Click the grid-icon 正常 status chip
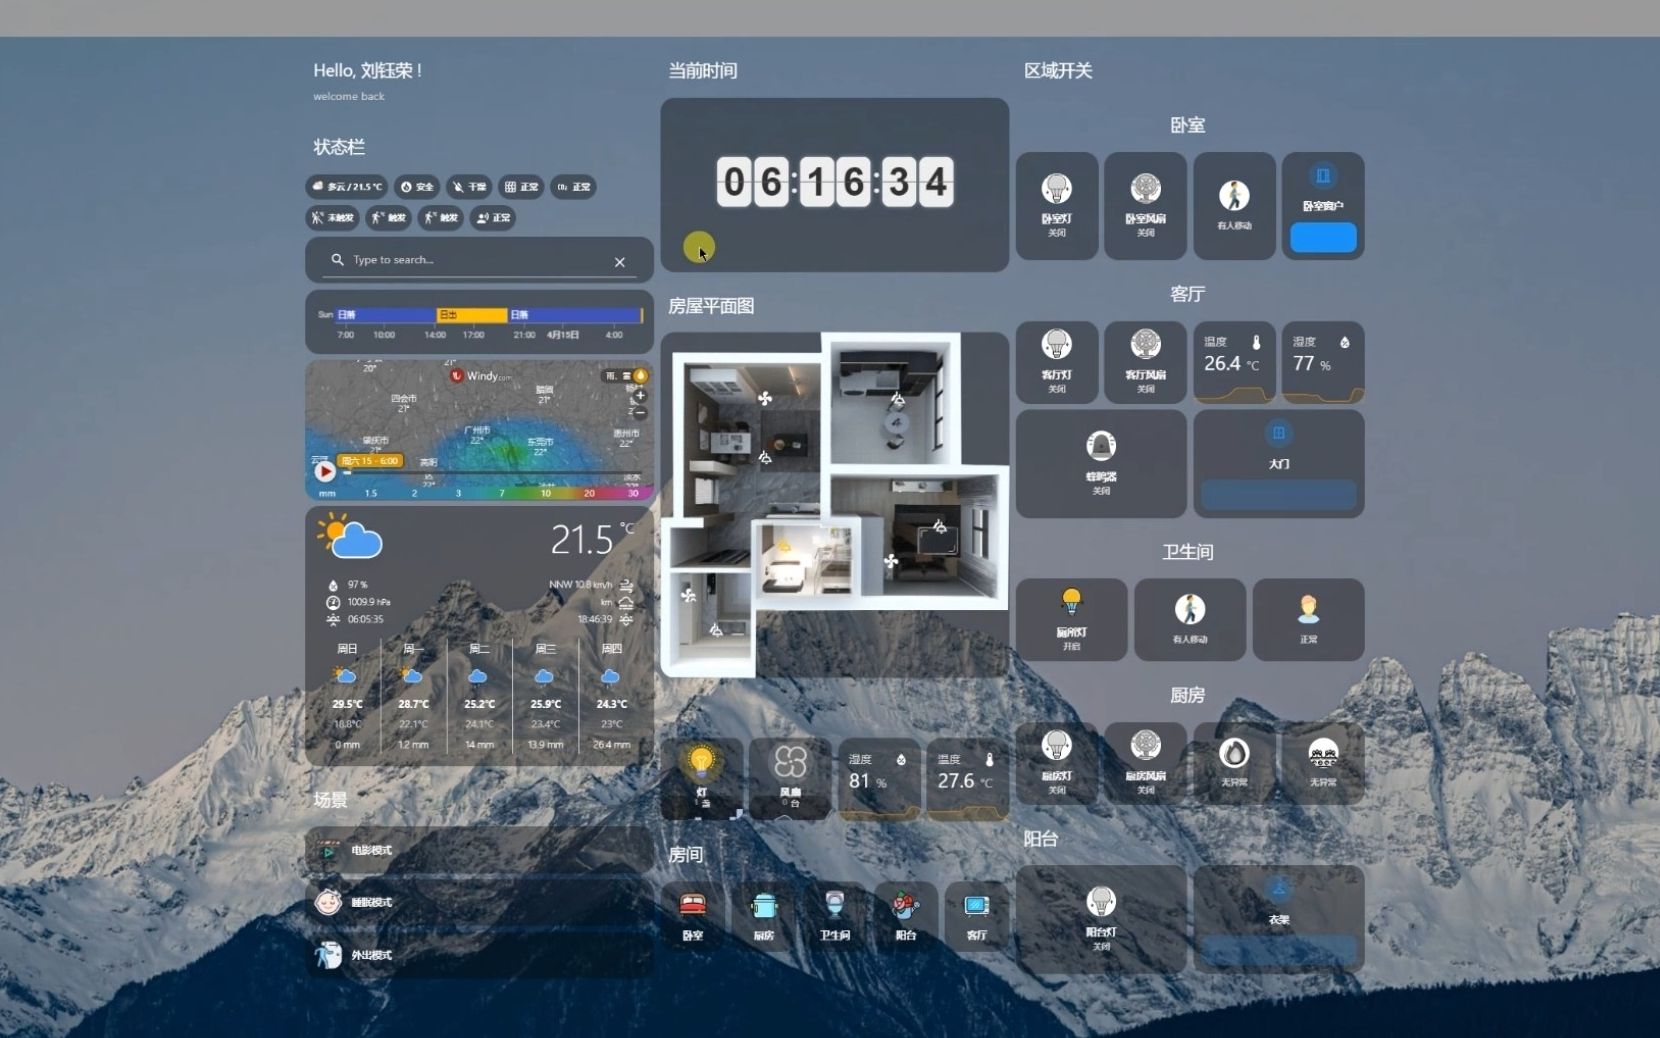 pyautogui.click(x=521, y=187)
